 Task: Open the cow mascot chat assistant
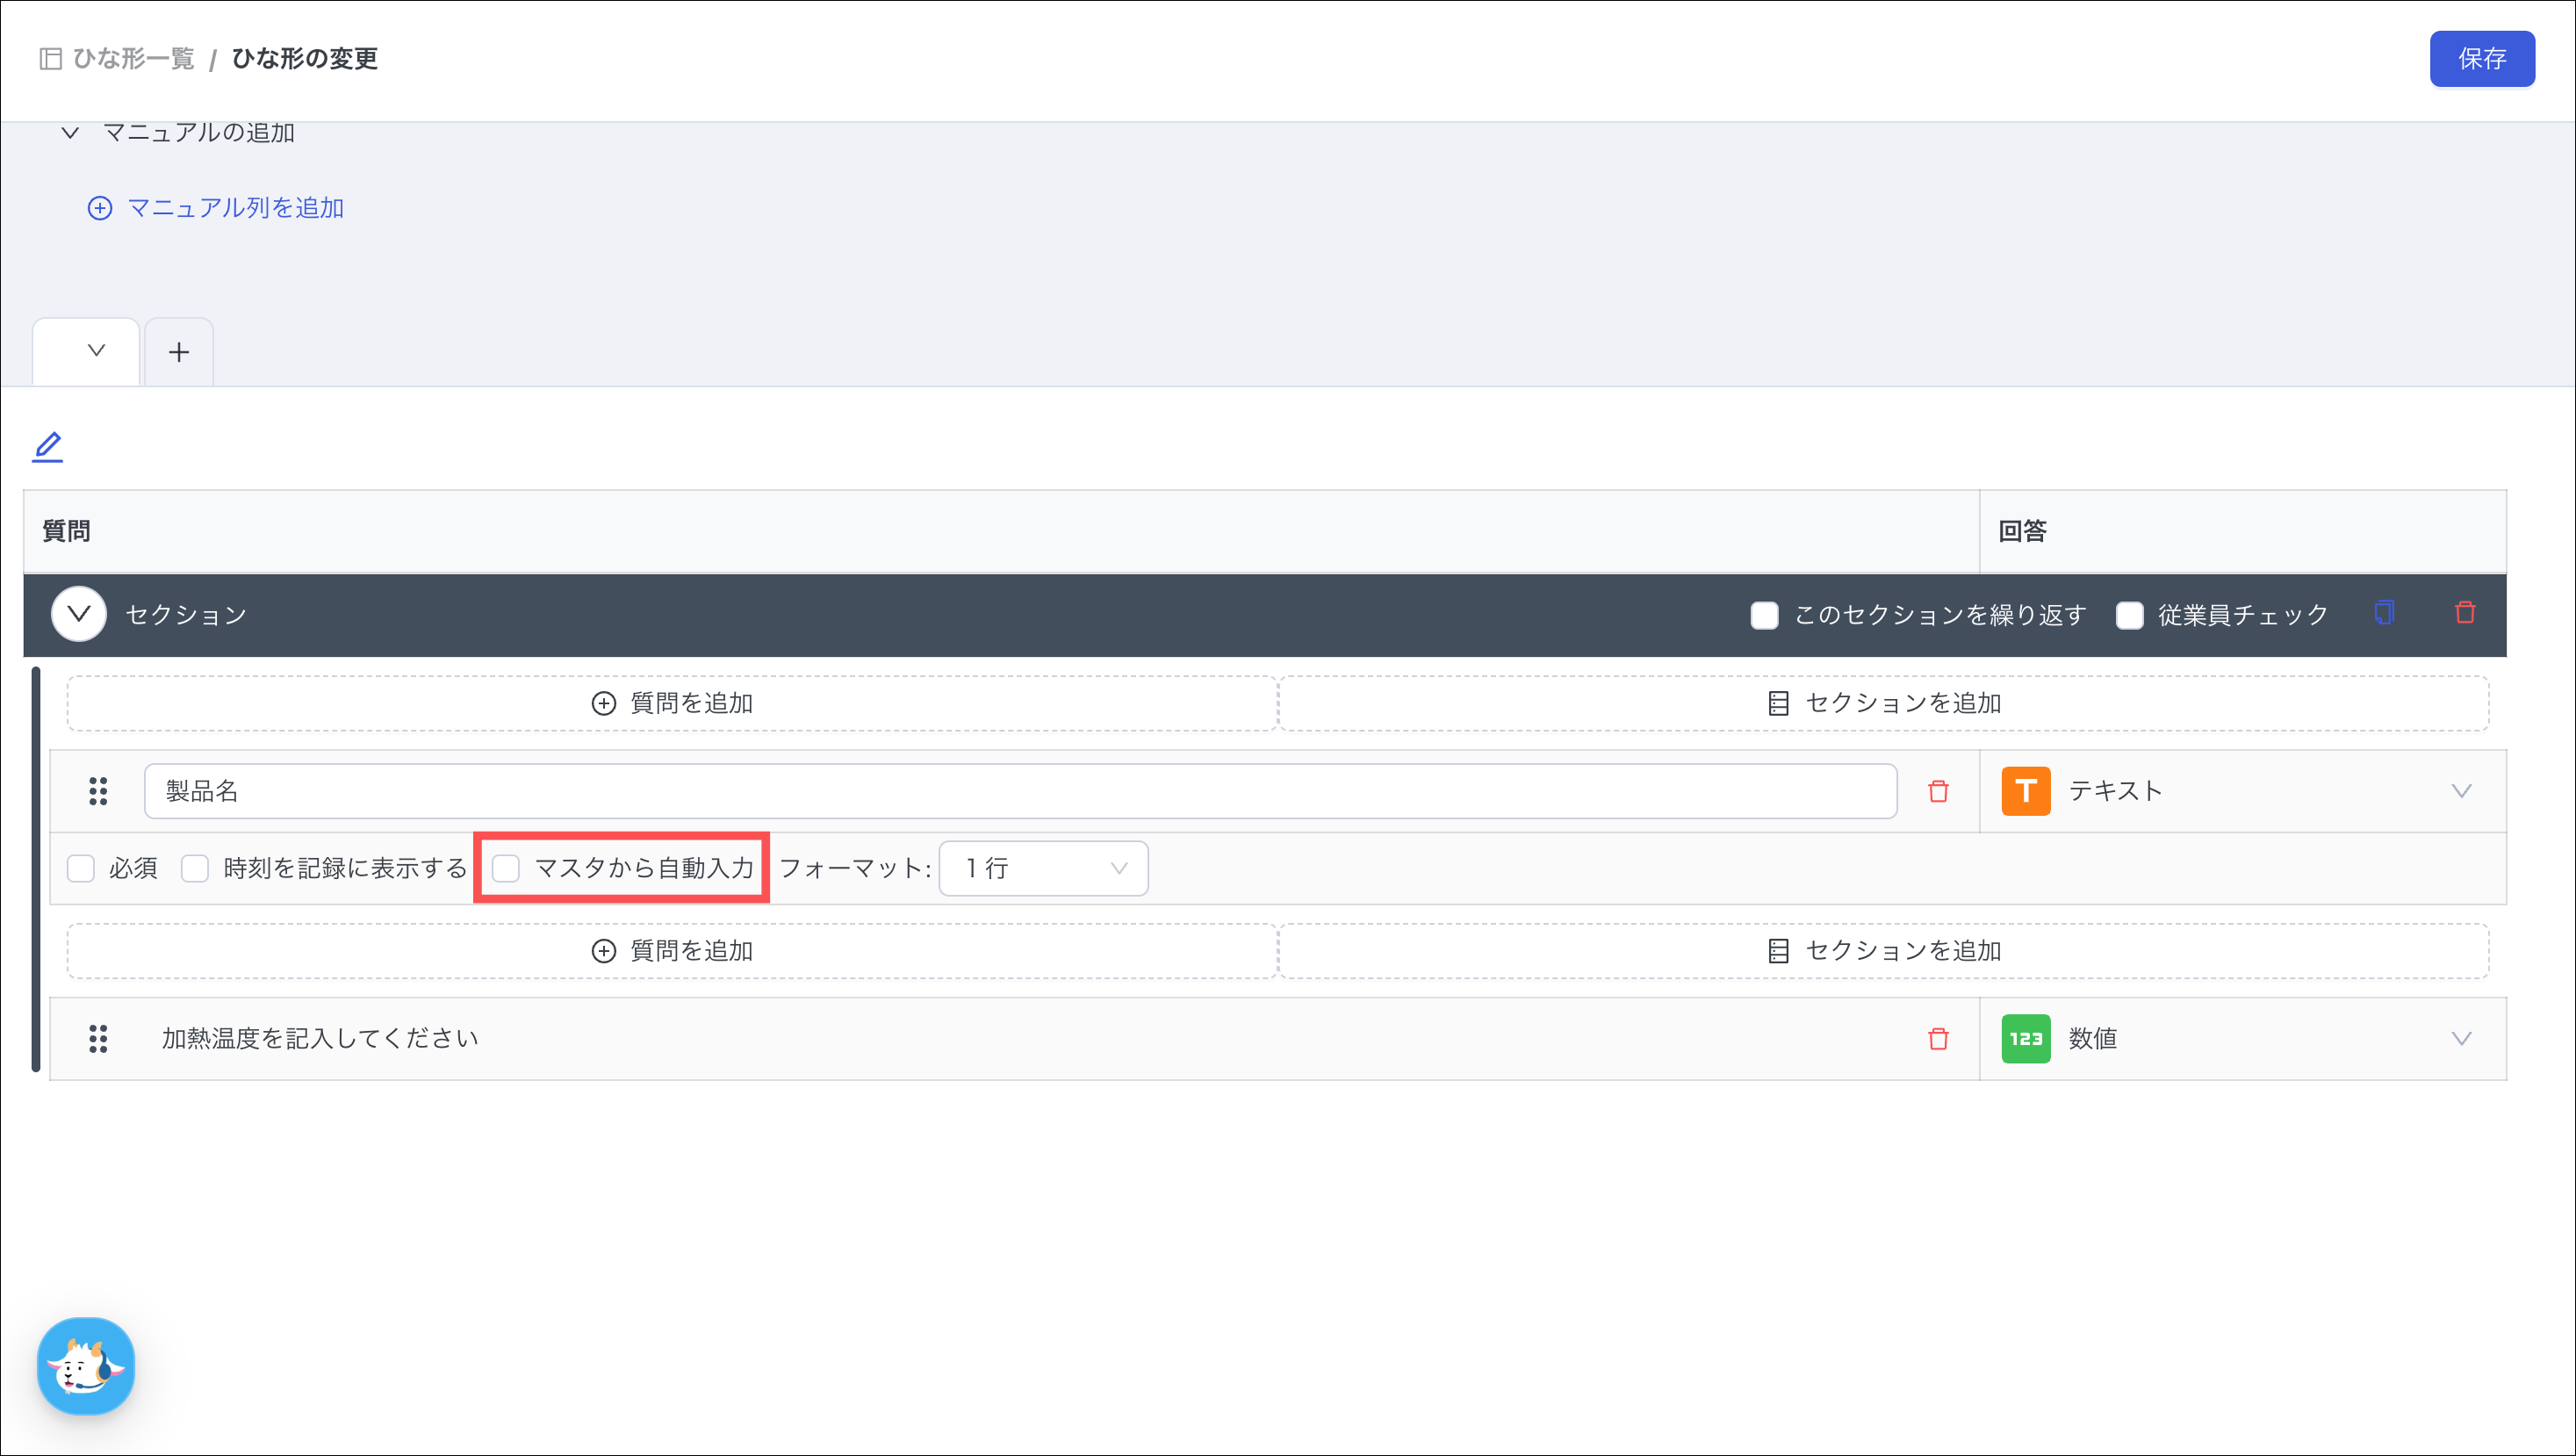pos(86,1366)
